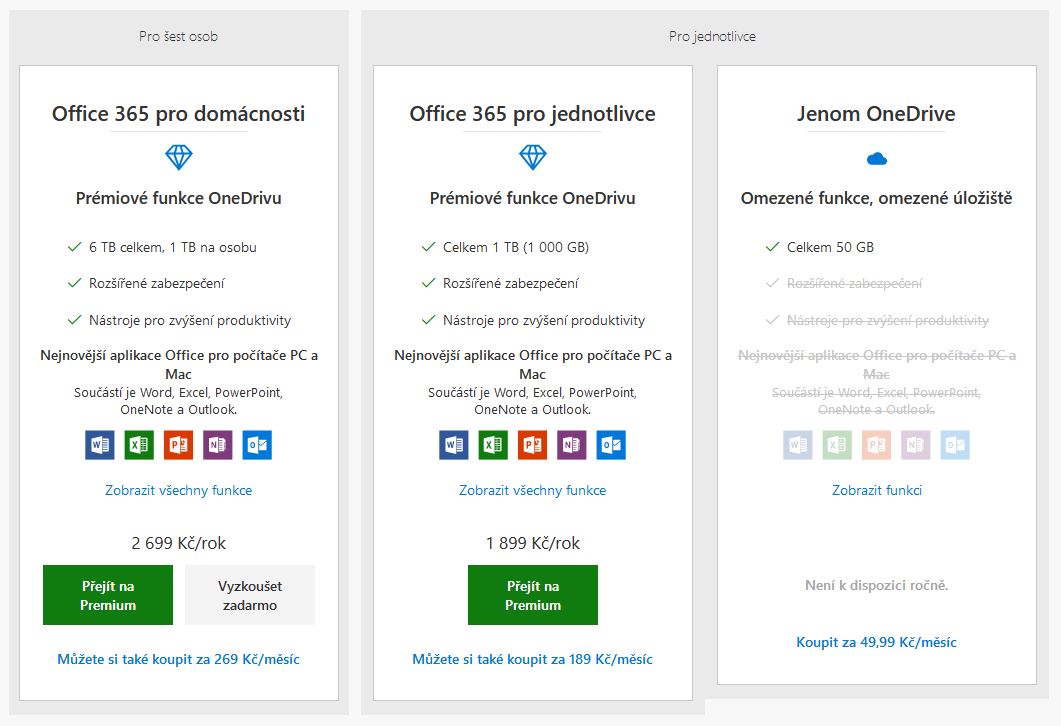Click the Celkem 50 GB text
This screenshot has width=1061, height=726.
pyautogui.click(x=830, y=247)
